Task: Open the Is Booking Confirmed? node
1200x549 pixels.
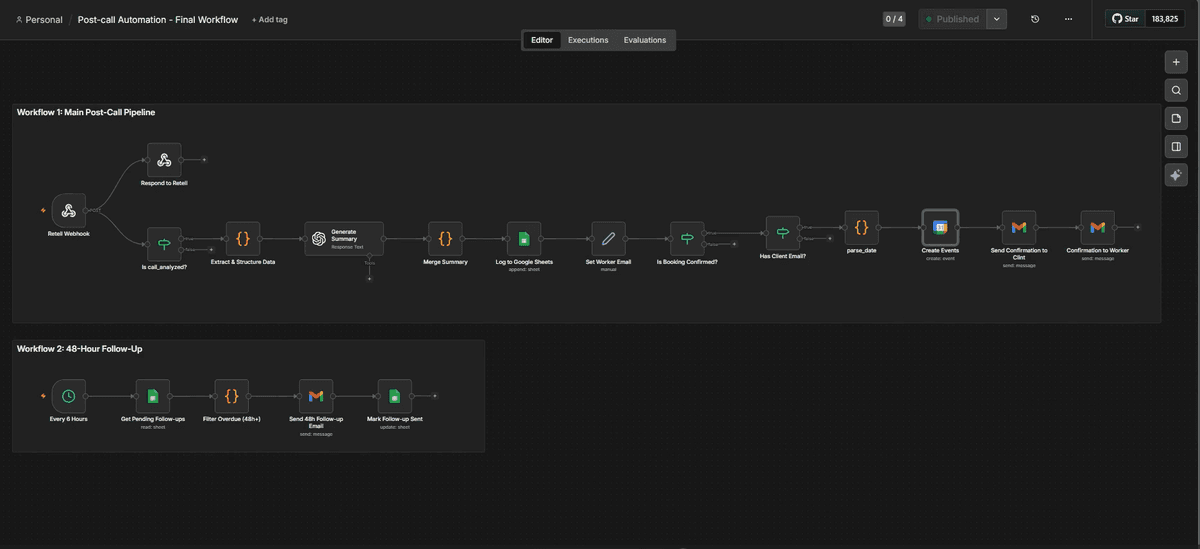Action: click(x=687, y=239)
